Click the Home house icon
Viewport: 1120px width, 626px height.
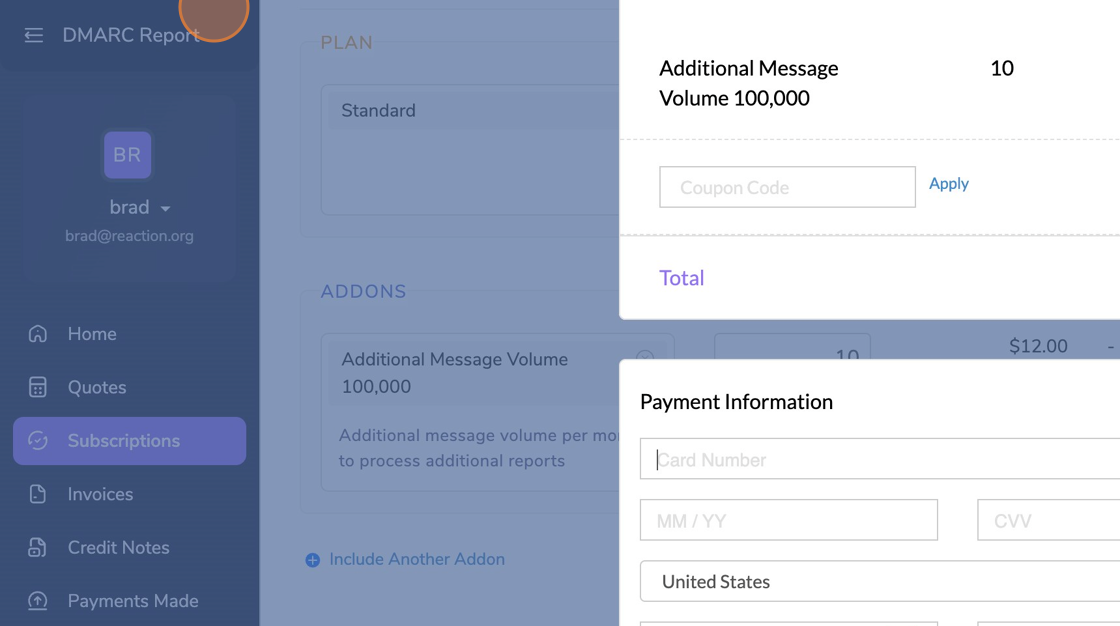[38, 334]
